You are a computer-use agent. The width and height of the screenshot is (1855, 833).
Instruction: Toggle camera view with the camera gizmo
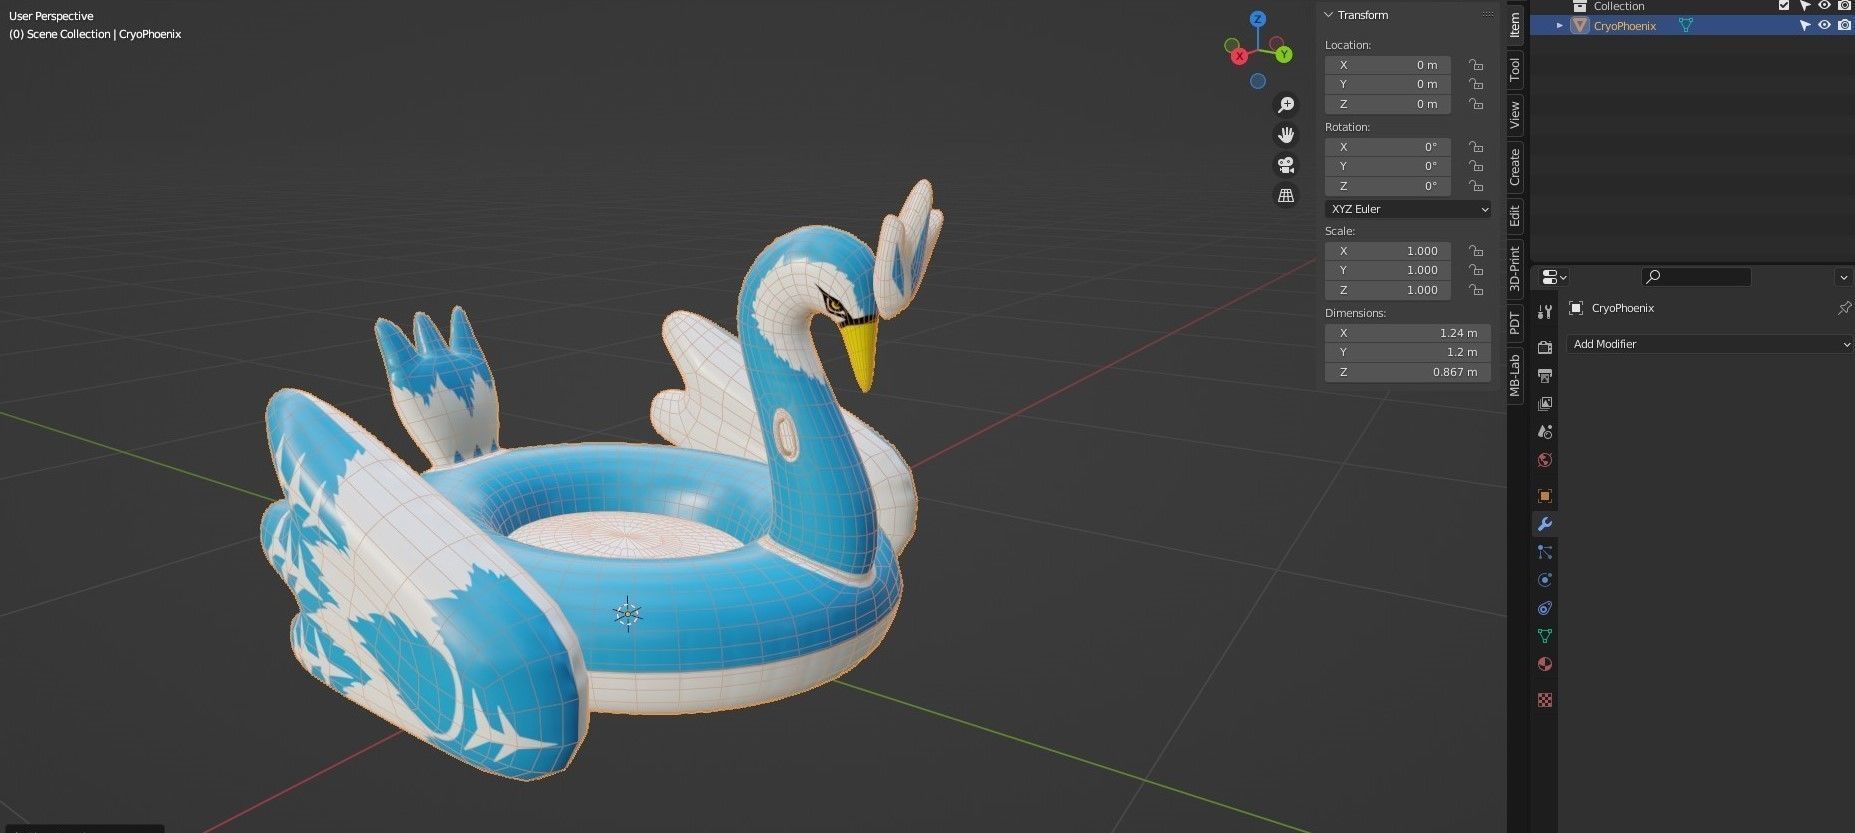[1286, 165]
